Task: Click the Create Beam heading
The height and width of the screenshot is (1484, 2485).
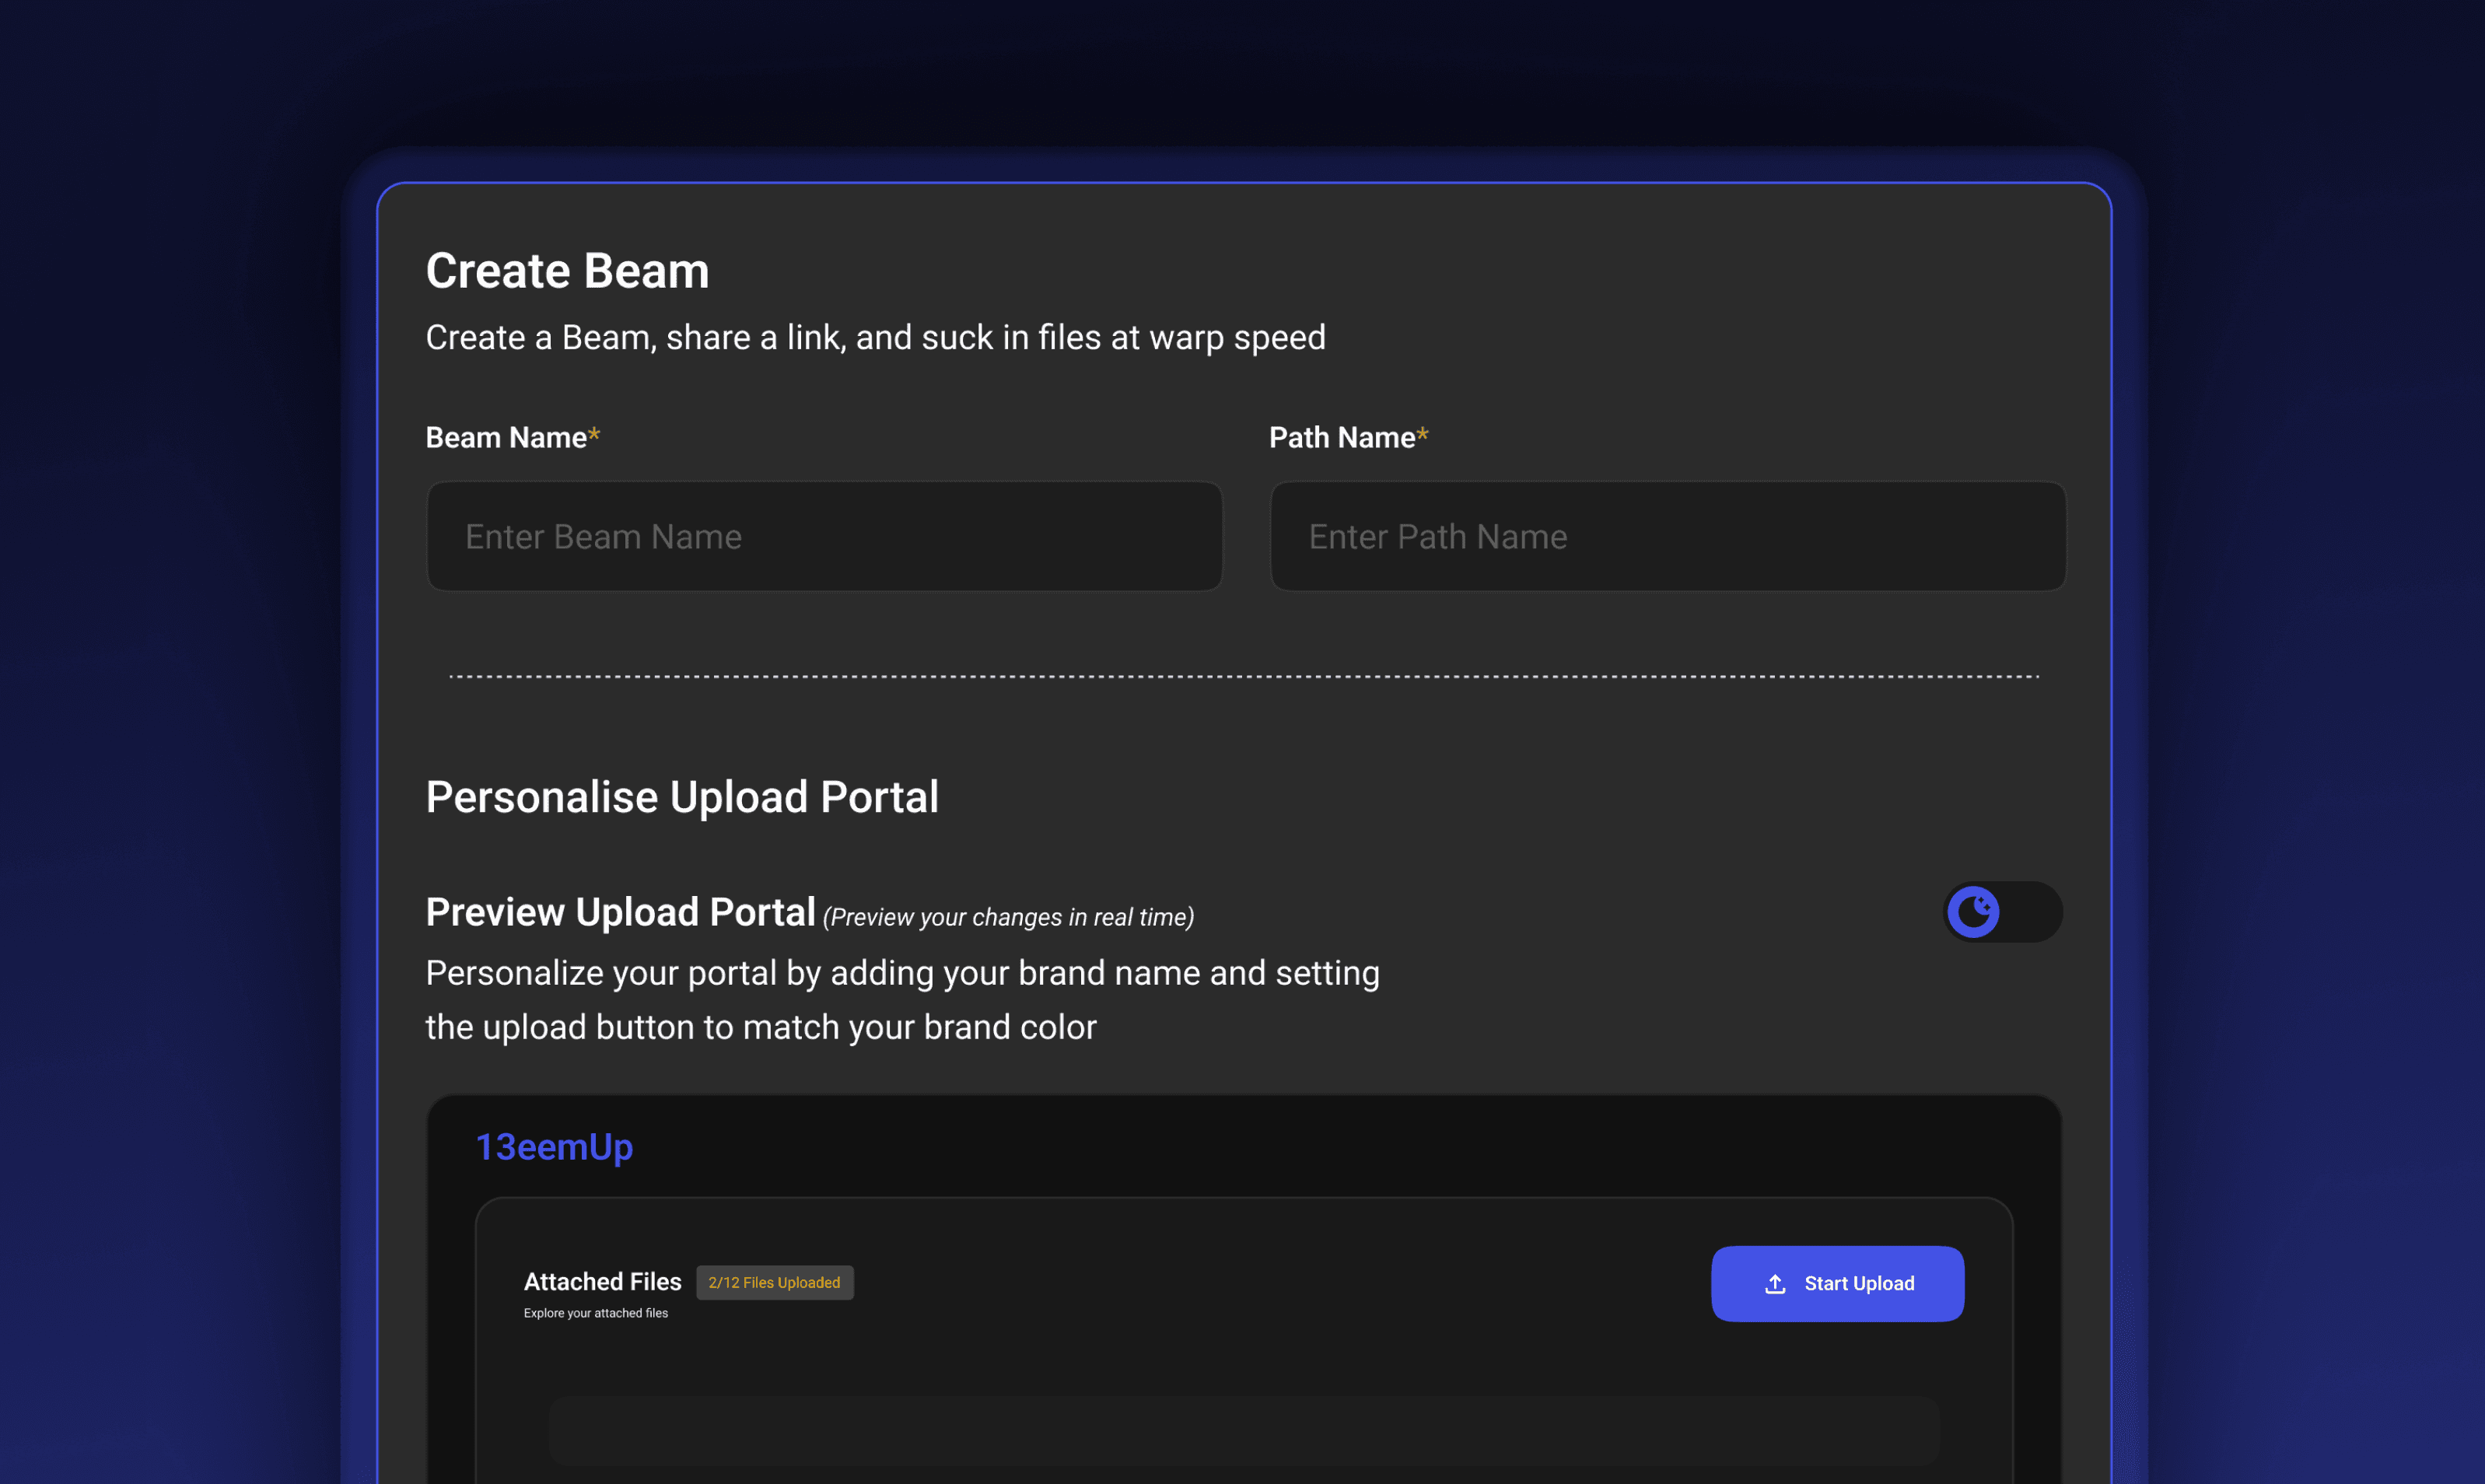Action: point(567,270)
